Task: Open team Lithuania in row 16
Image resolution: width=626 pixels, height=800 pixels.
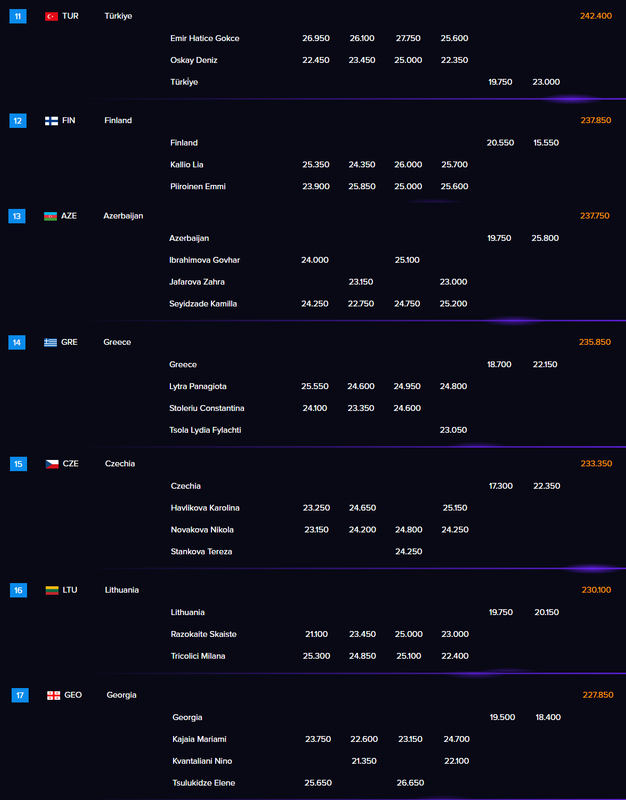Action: [x=121, y=590]
